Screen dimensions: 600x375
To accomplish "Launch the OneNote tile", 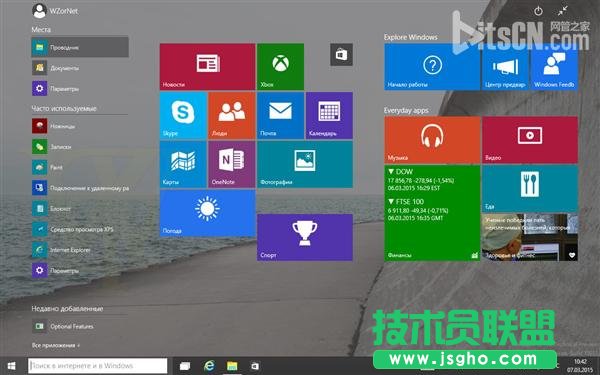I will (x=232, y=164).
